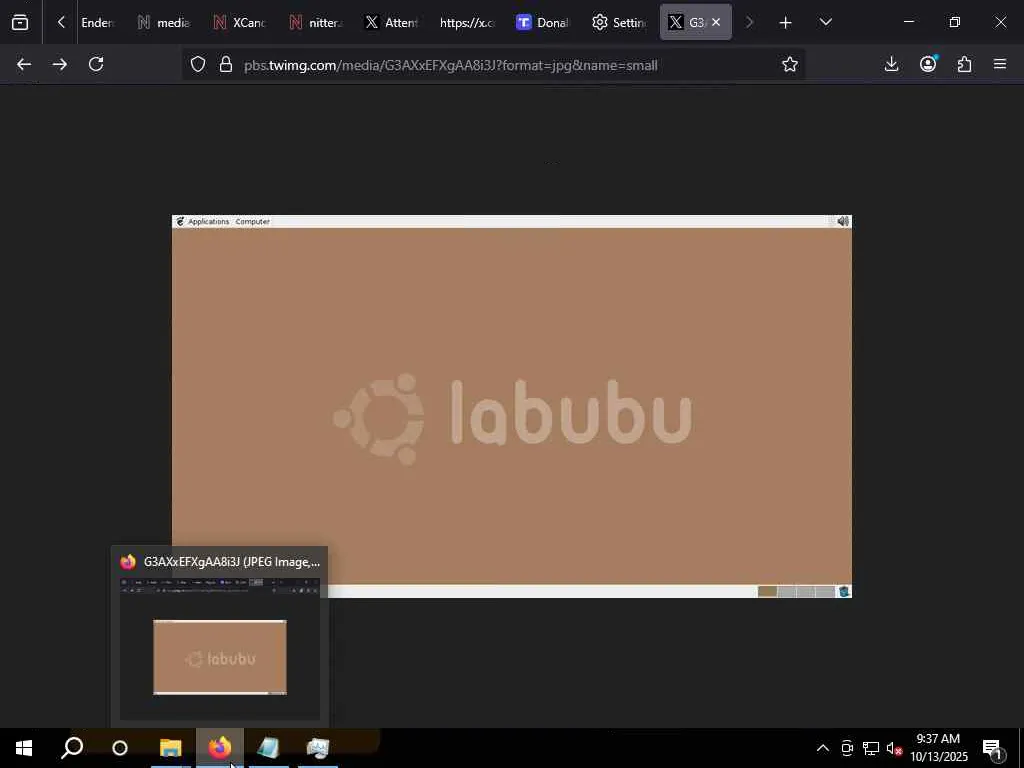The height and width of the screenshot is (768, 1024).
Task: Switch to the 'Settin' tab
Action: (619, 22)
